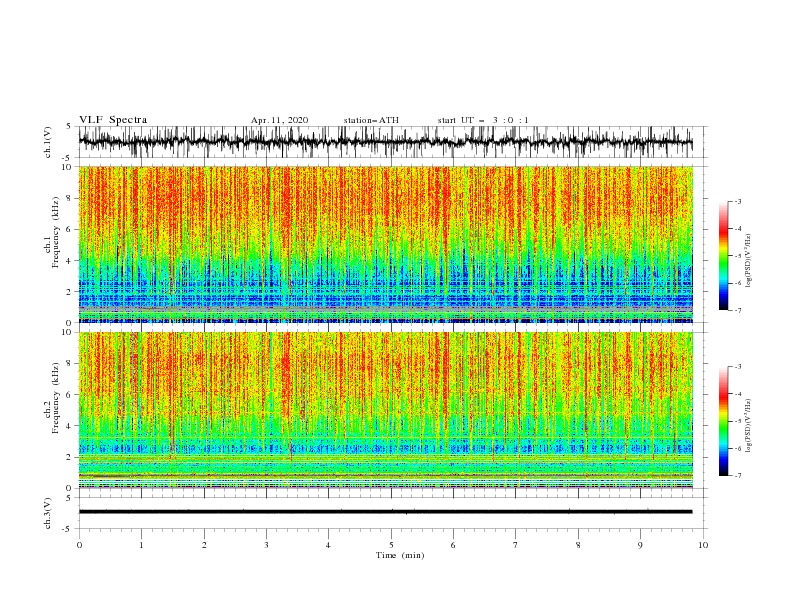
Task: Click the ch.1 spectrogram plot area
Action: (386, 244)
